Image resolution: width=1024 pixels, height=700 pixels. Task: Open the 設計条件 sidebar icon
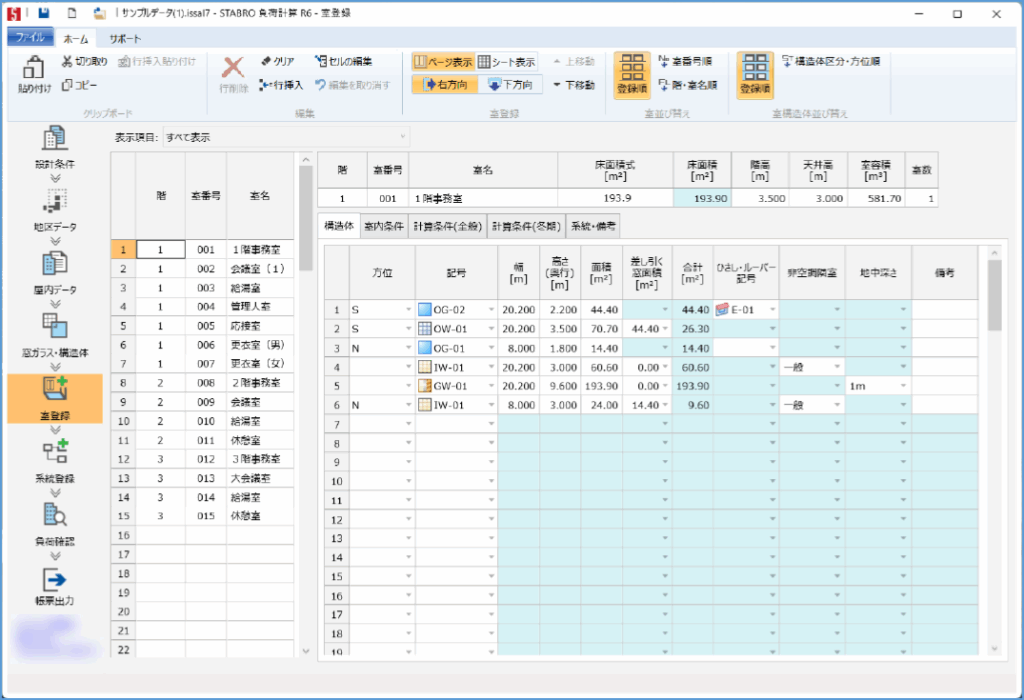click(x=54, y=140)
